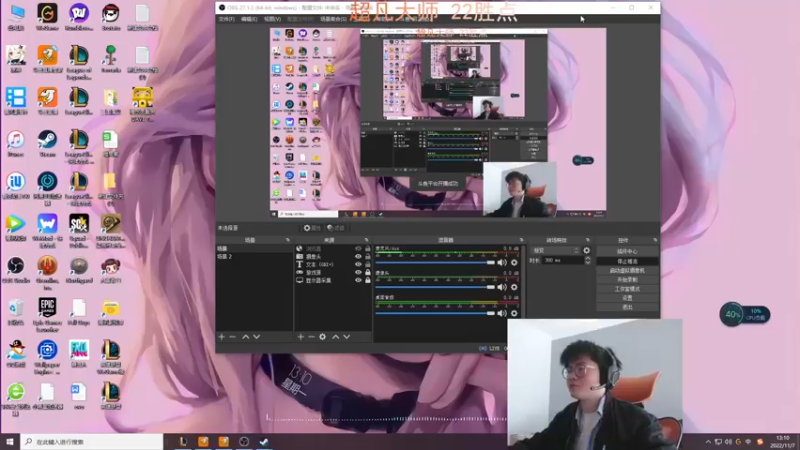Open gear settings for 桌面音频 channel
800x450 pixels.
514,313
